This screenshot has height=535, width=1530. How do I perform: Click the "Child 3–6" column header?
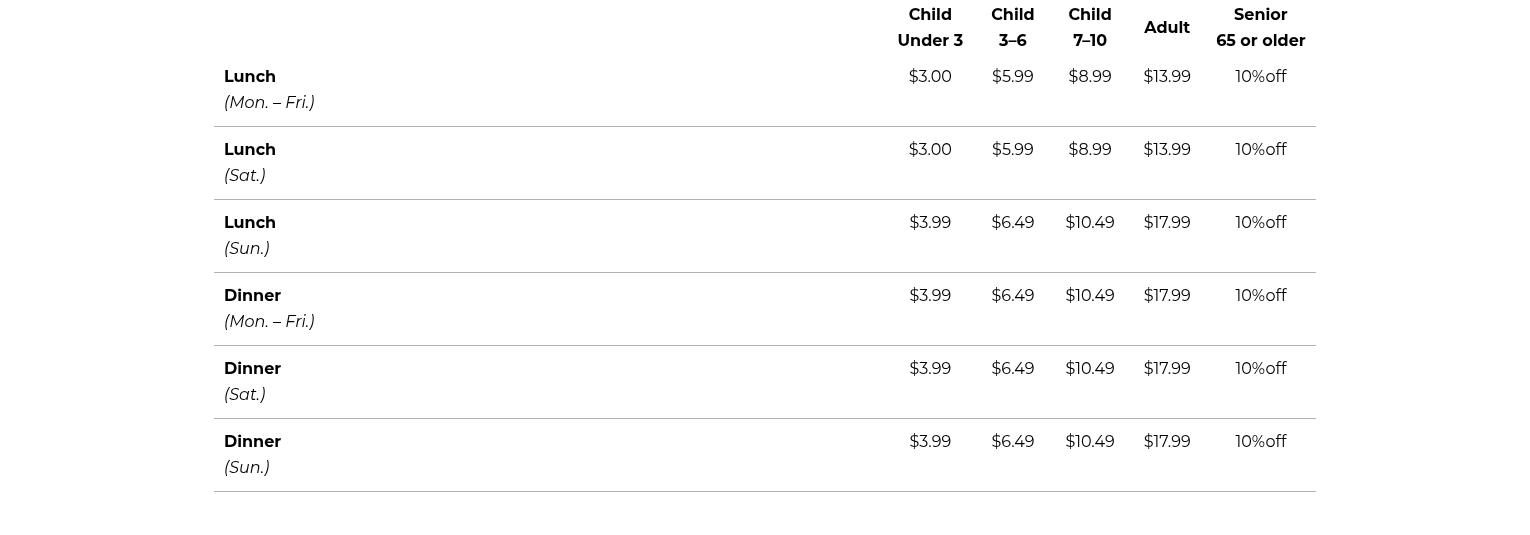point(1012,28)
